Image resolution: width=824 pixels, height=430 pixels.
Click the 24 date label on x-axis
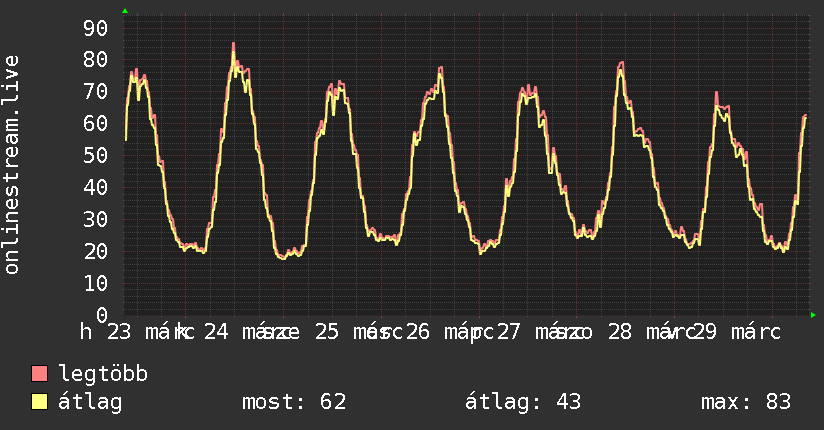tap(216, 332)
